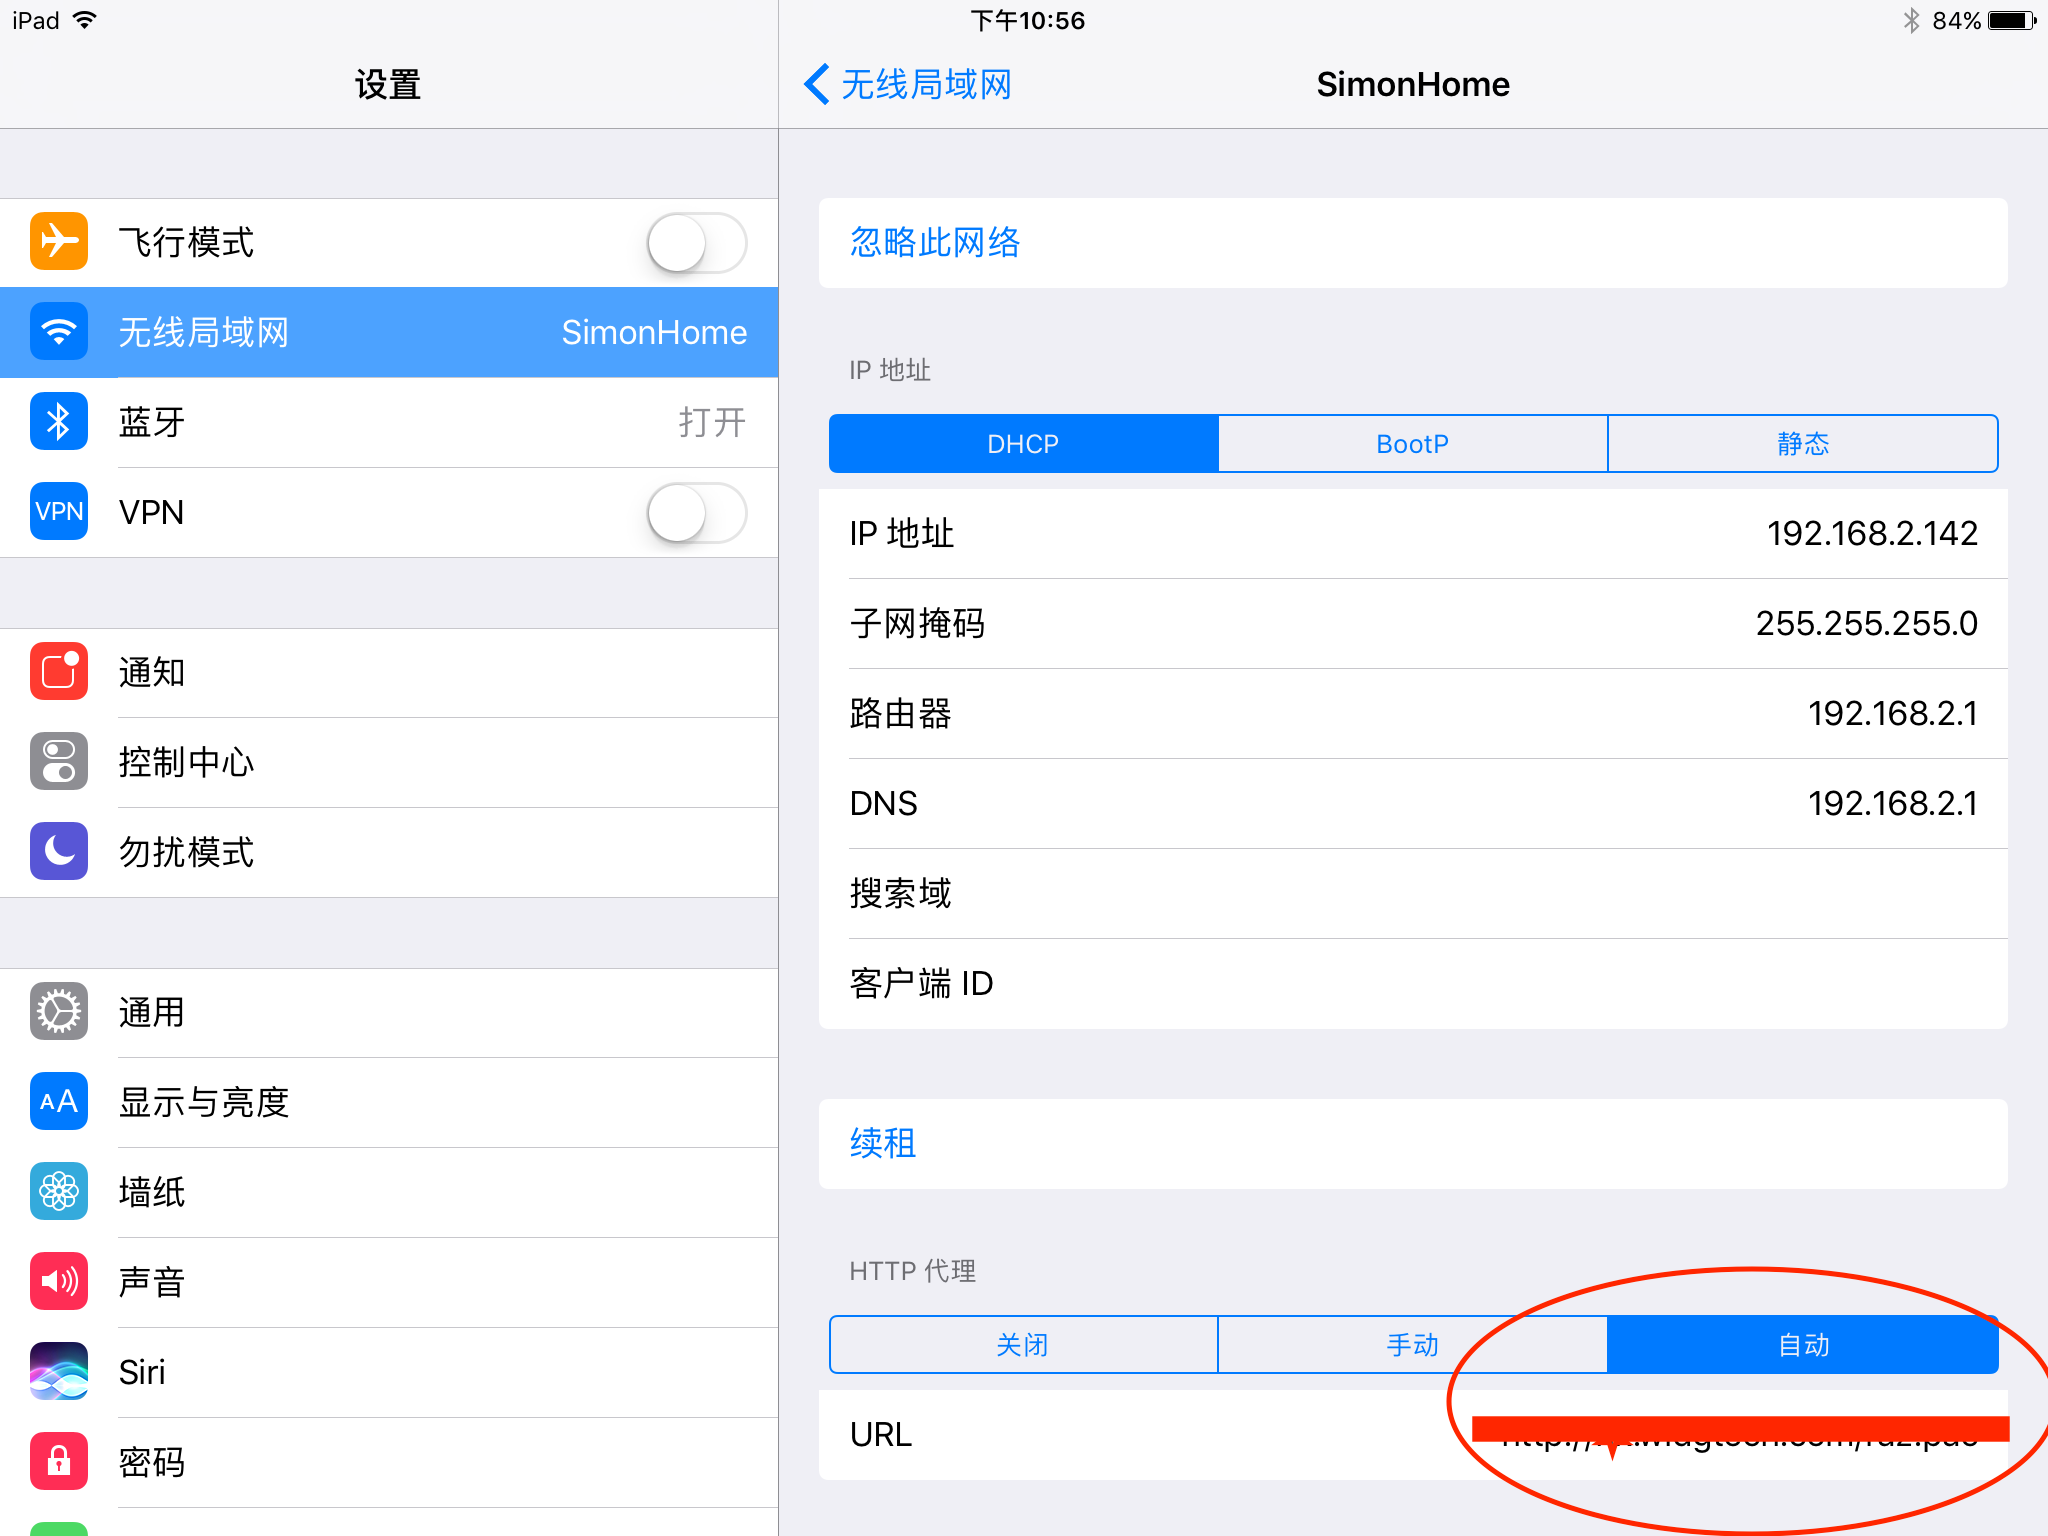Select the DHCP tab
The width and height of the screenshot is (2048, 1536).
point(1024,444)
